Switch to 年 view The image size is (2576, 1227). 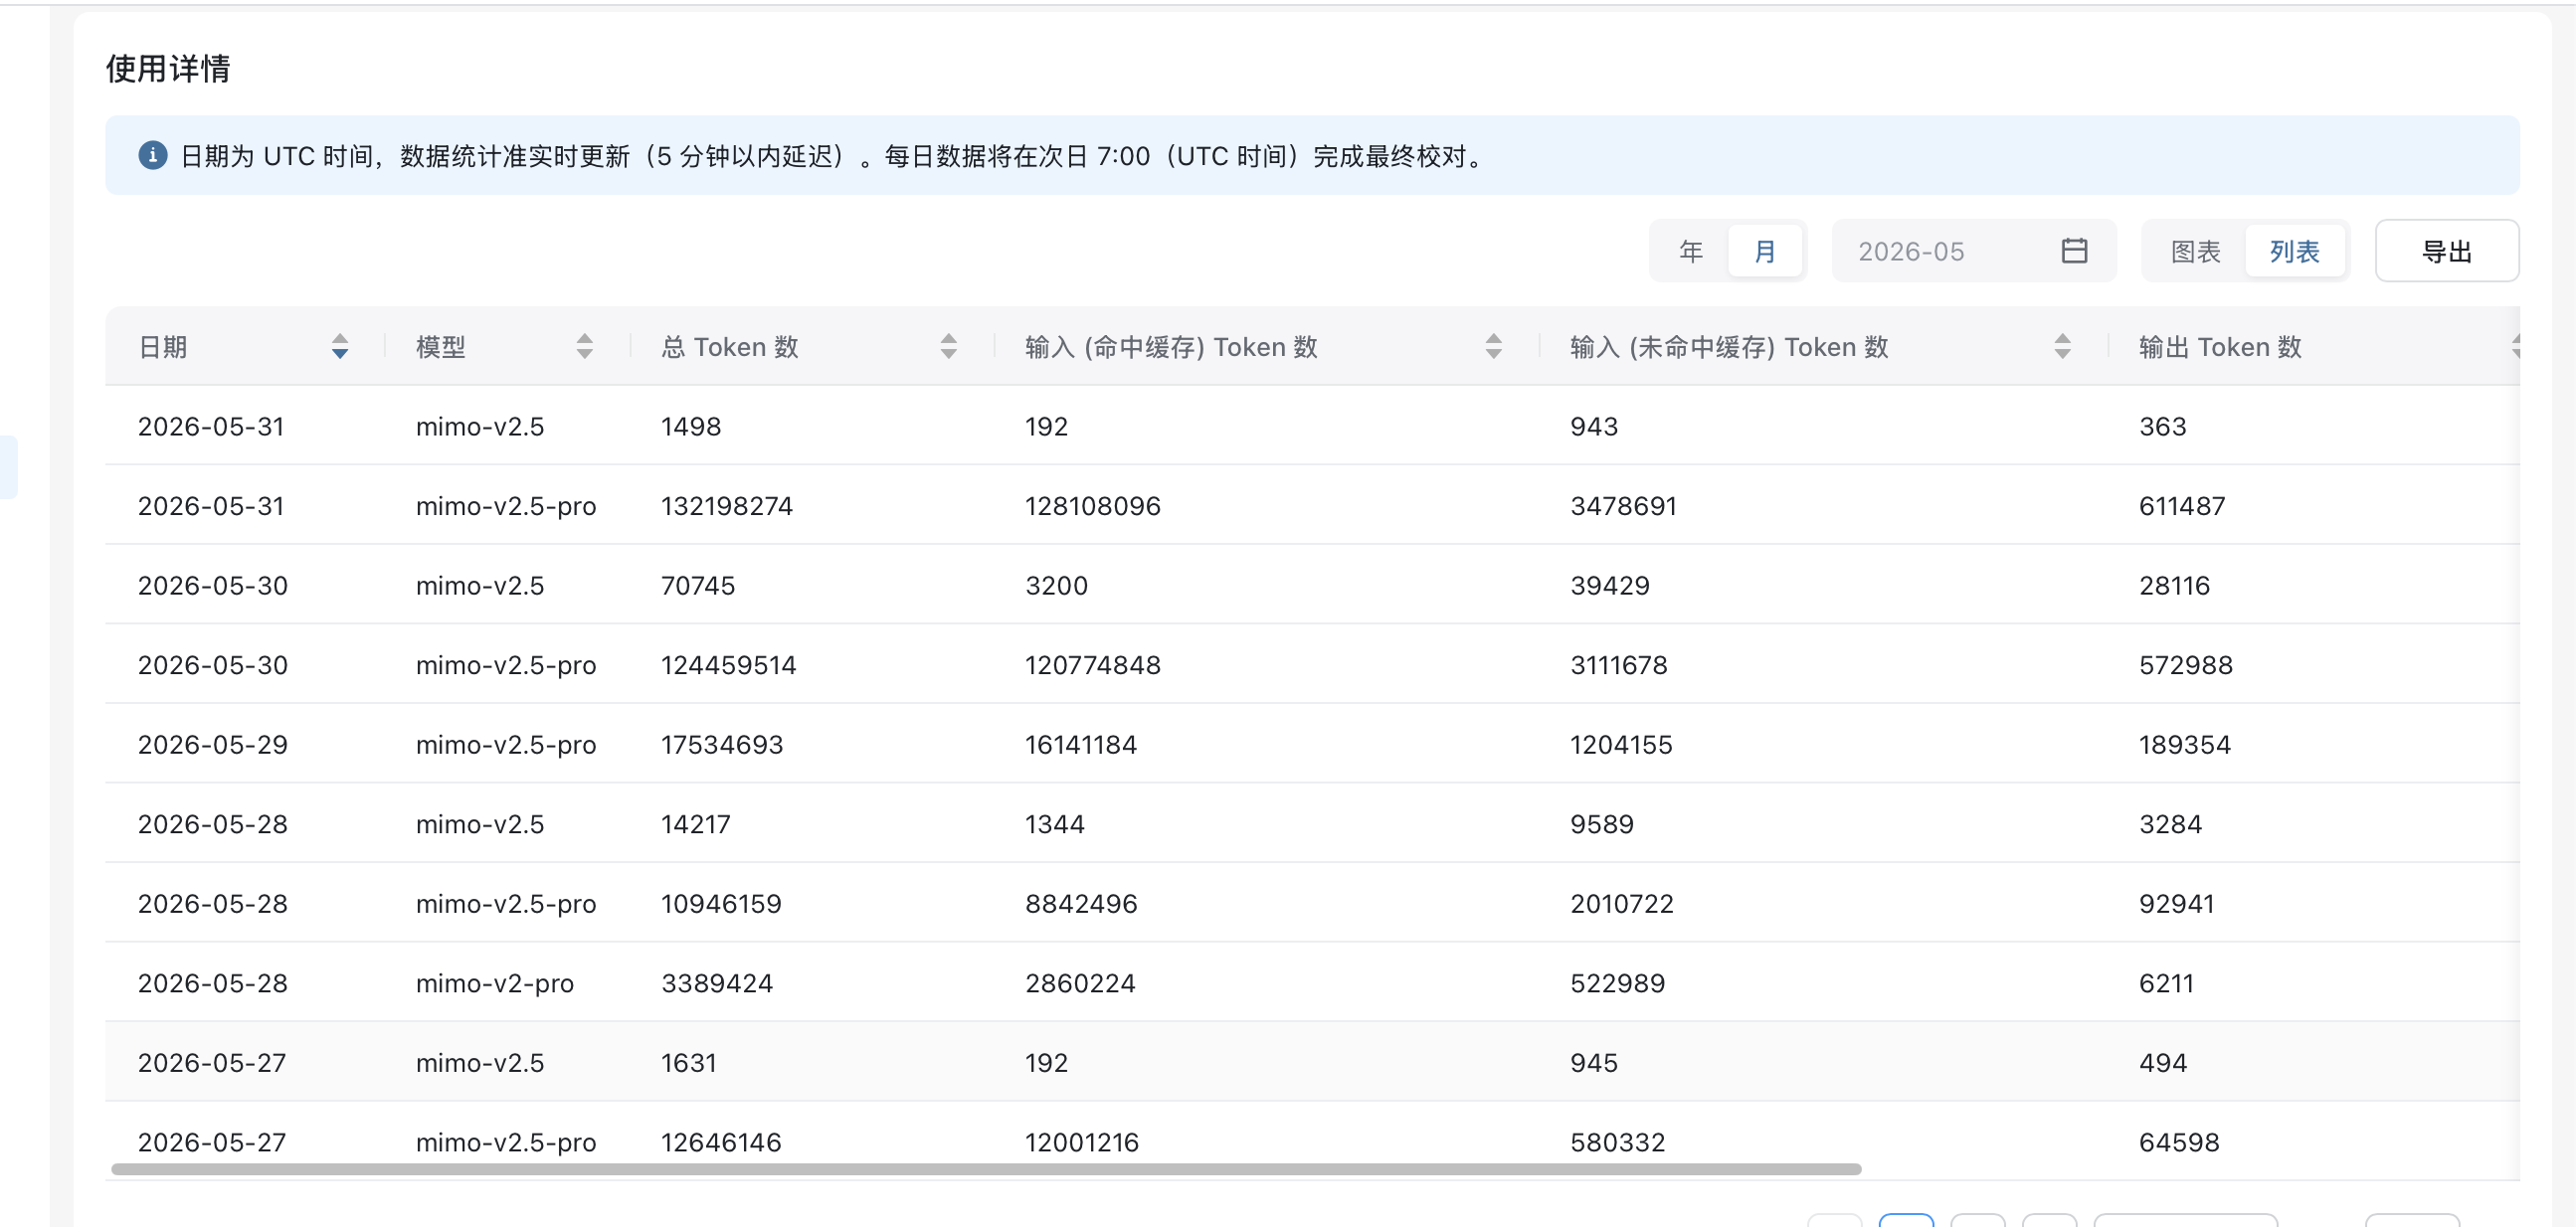1691,251
